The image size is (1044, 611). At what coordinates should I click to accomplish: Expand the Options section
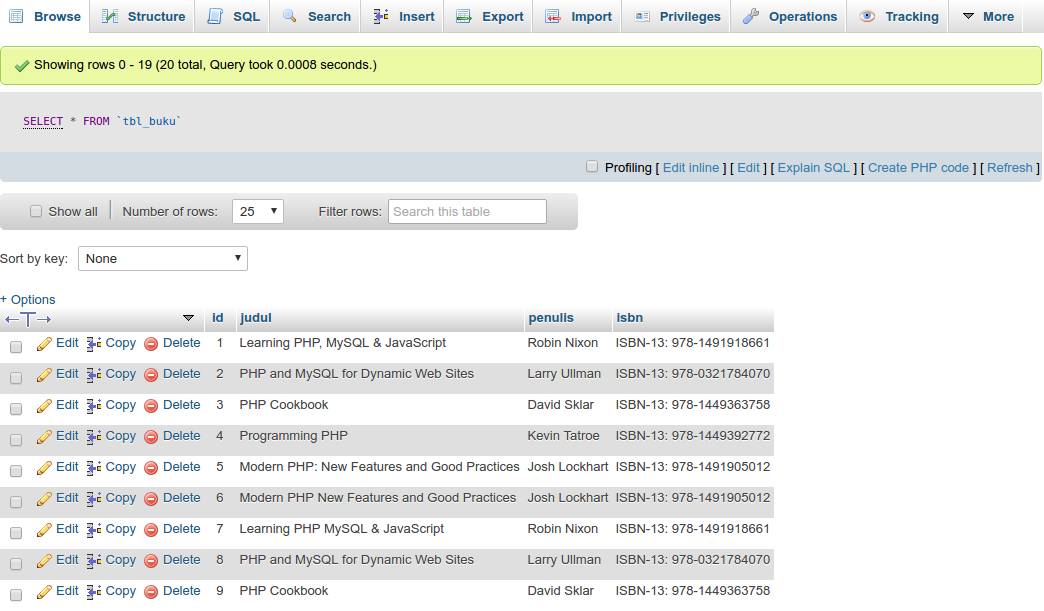tap(27, 299)
